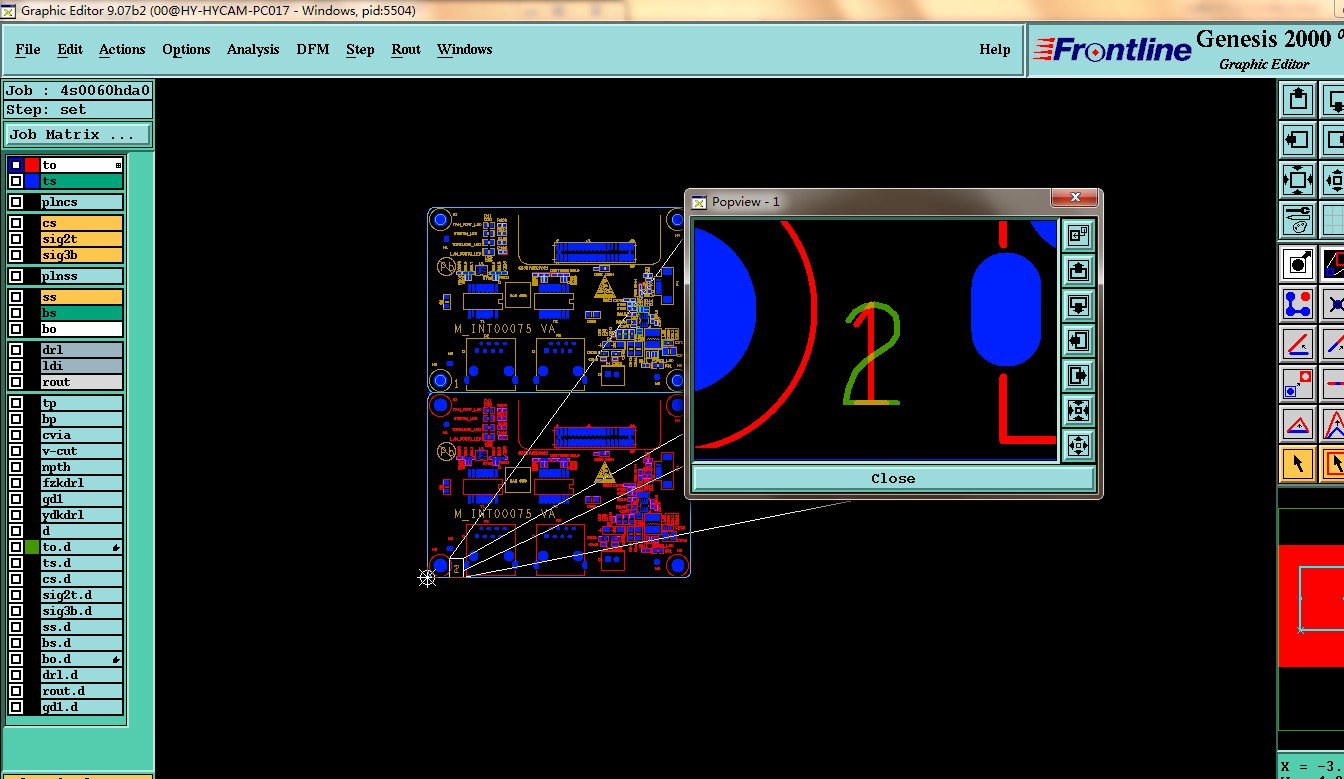Toggle display checkbox for layer 'gdl.d'

tap(16, 707)
